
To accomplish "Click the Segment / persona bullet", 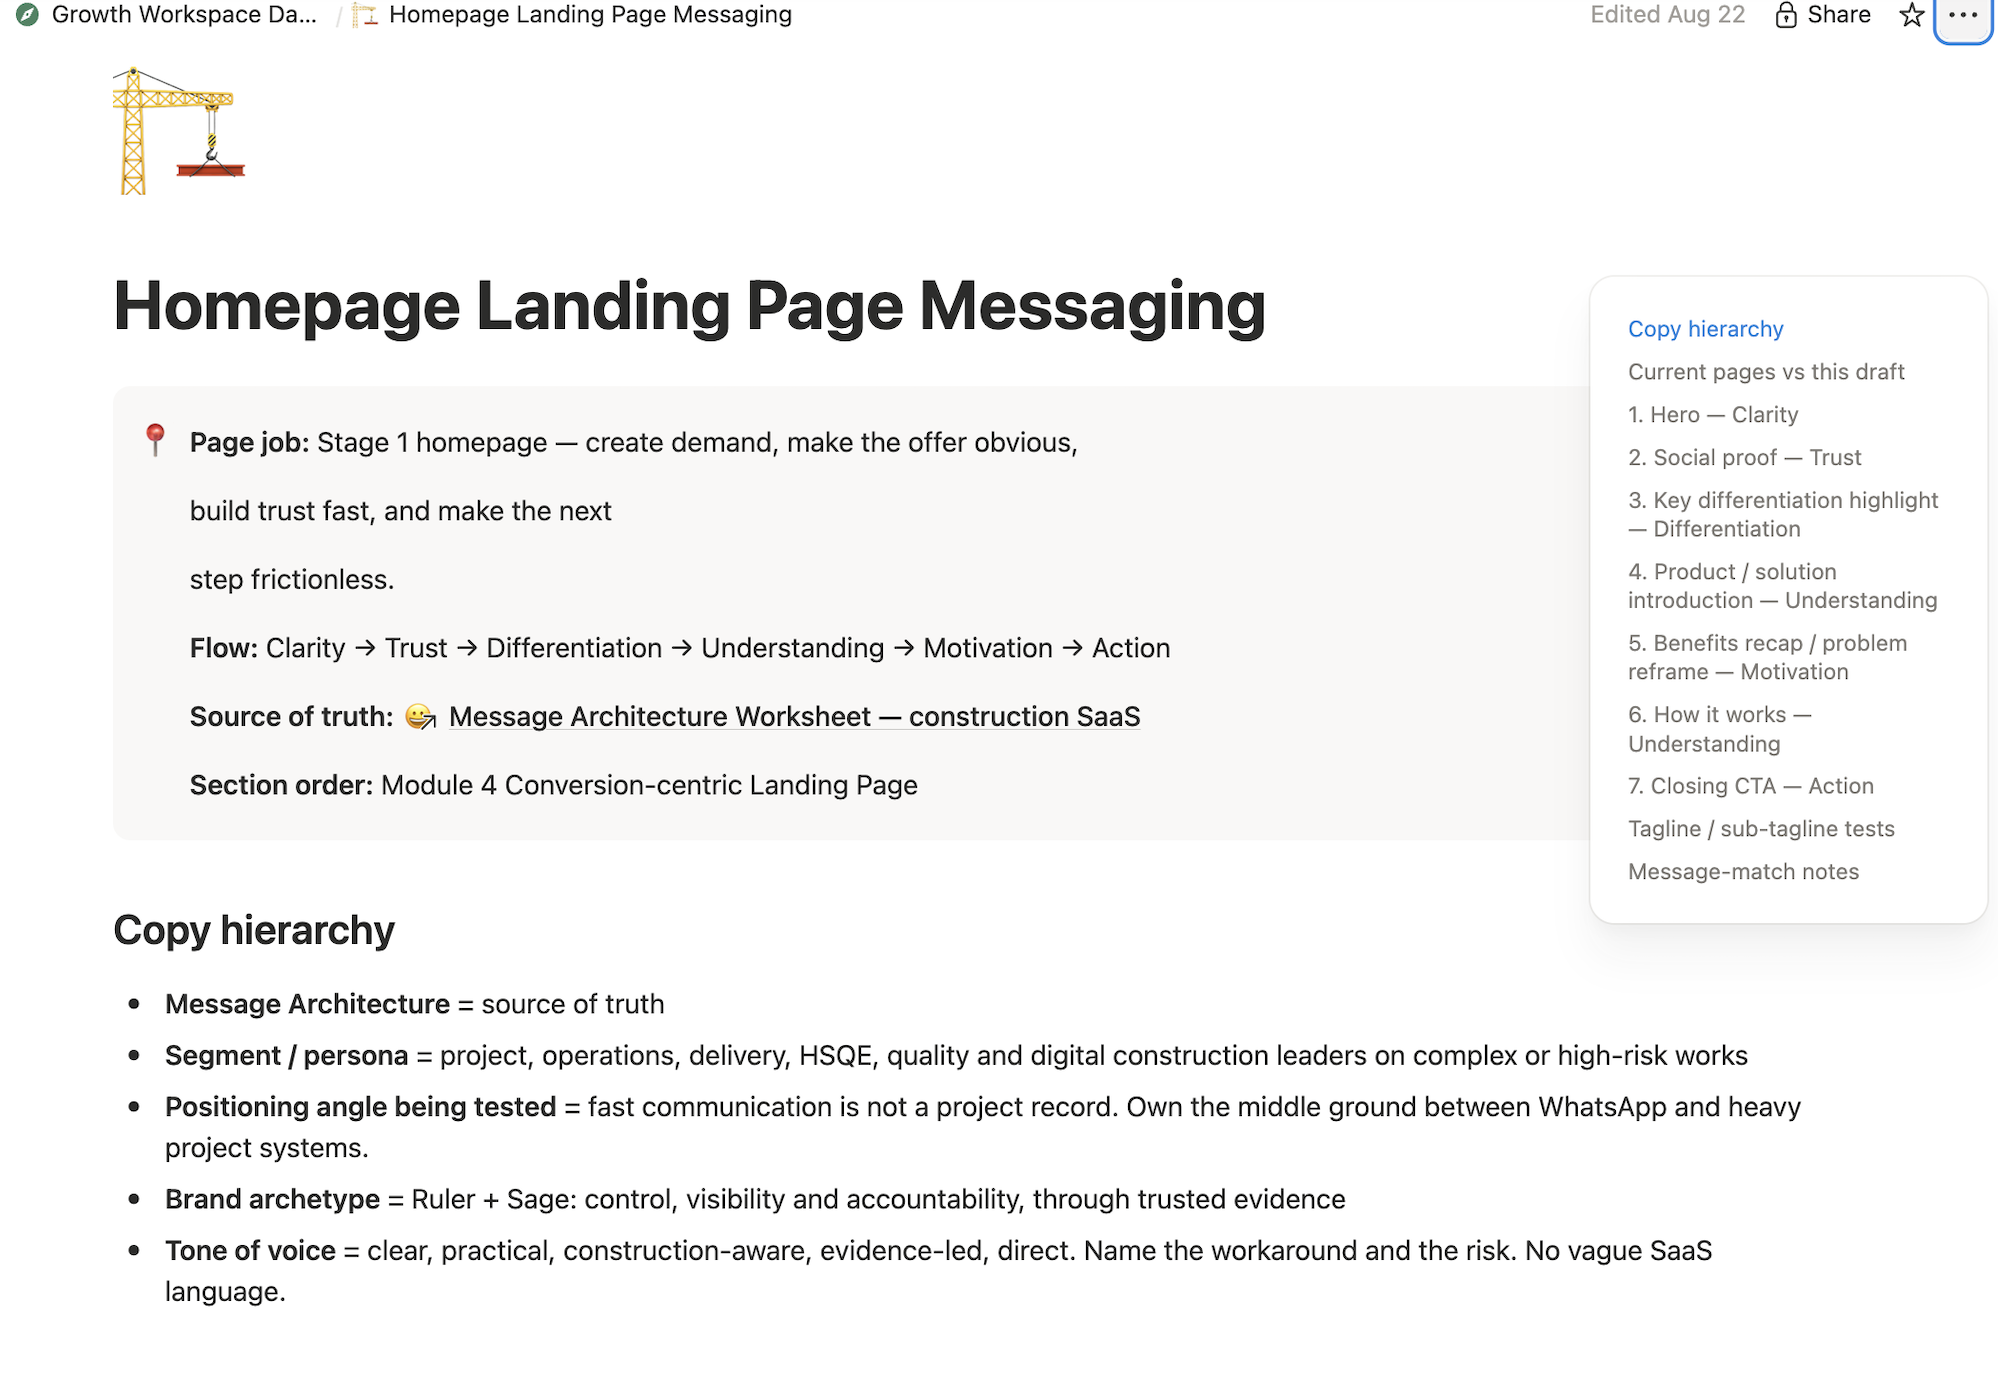I will 956,1056.
